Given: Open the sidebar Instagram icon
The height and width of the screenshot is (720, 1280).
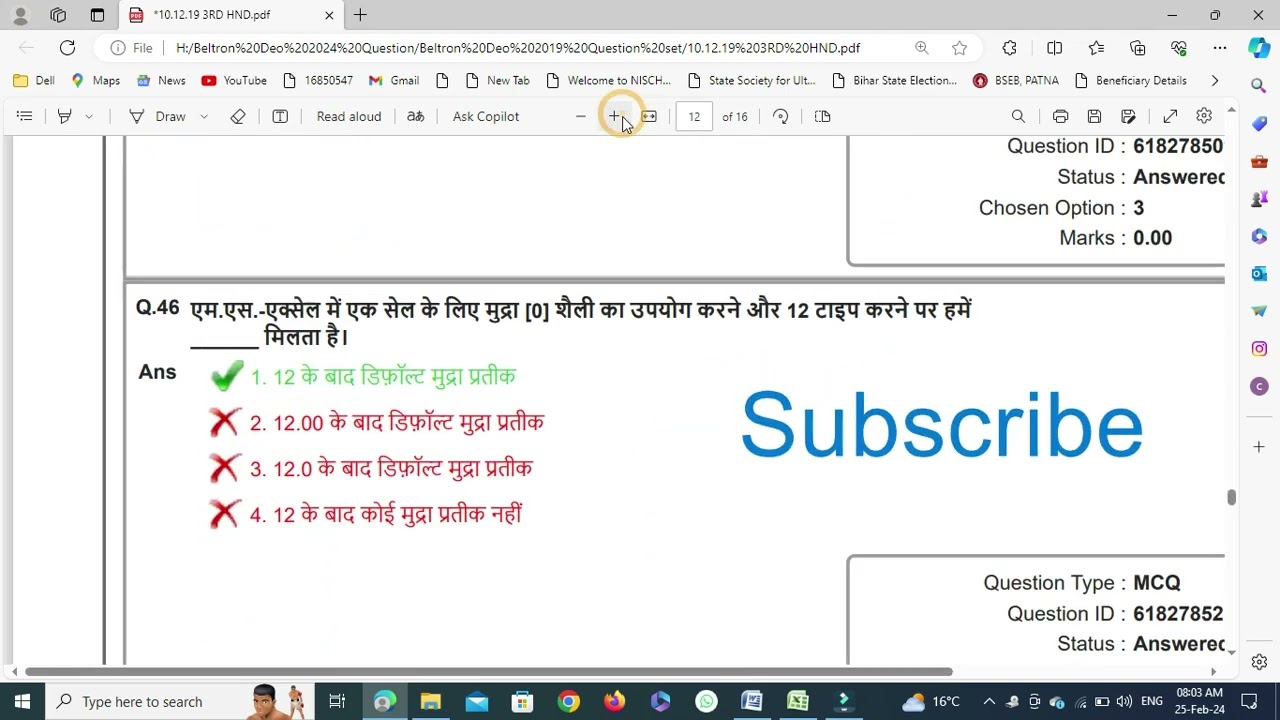Looking at the screenshot, I should click(1259, 349).
